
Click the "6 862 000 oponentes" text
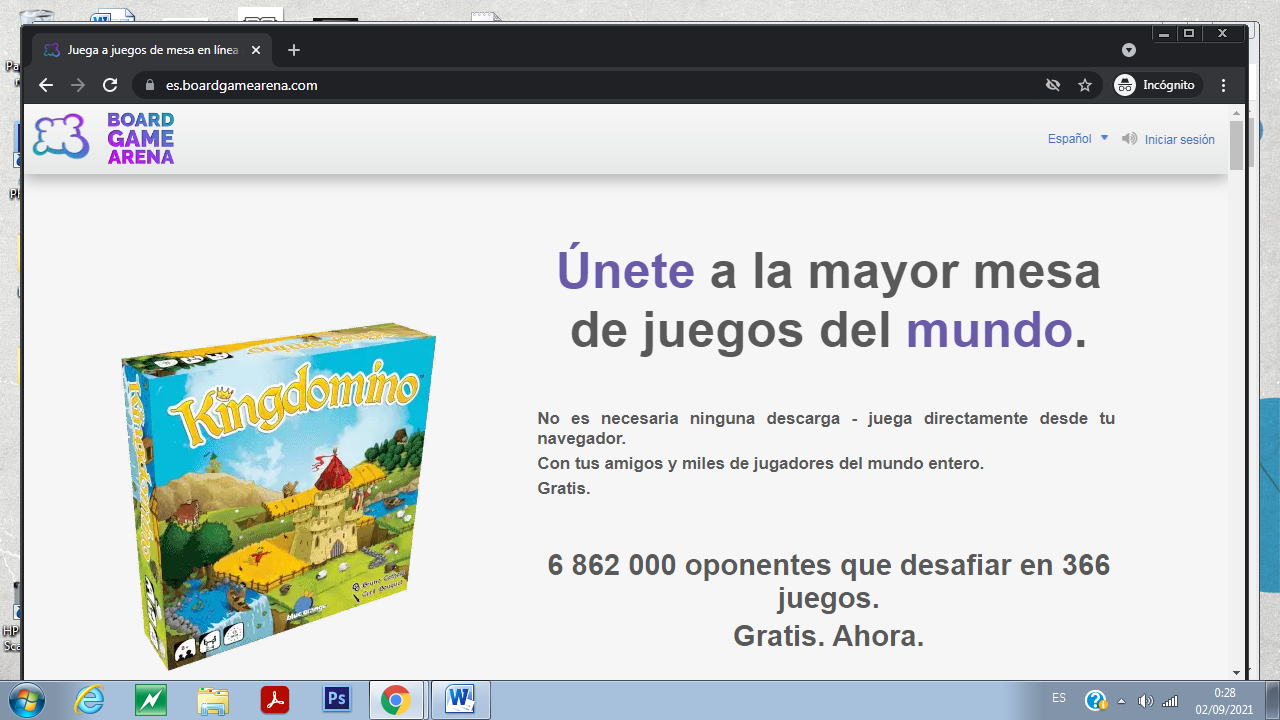691,565
